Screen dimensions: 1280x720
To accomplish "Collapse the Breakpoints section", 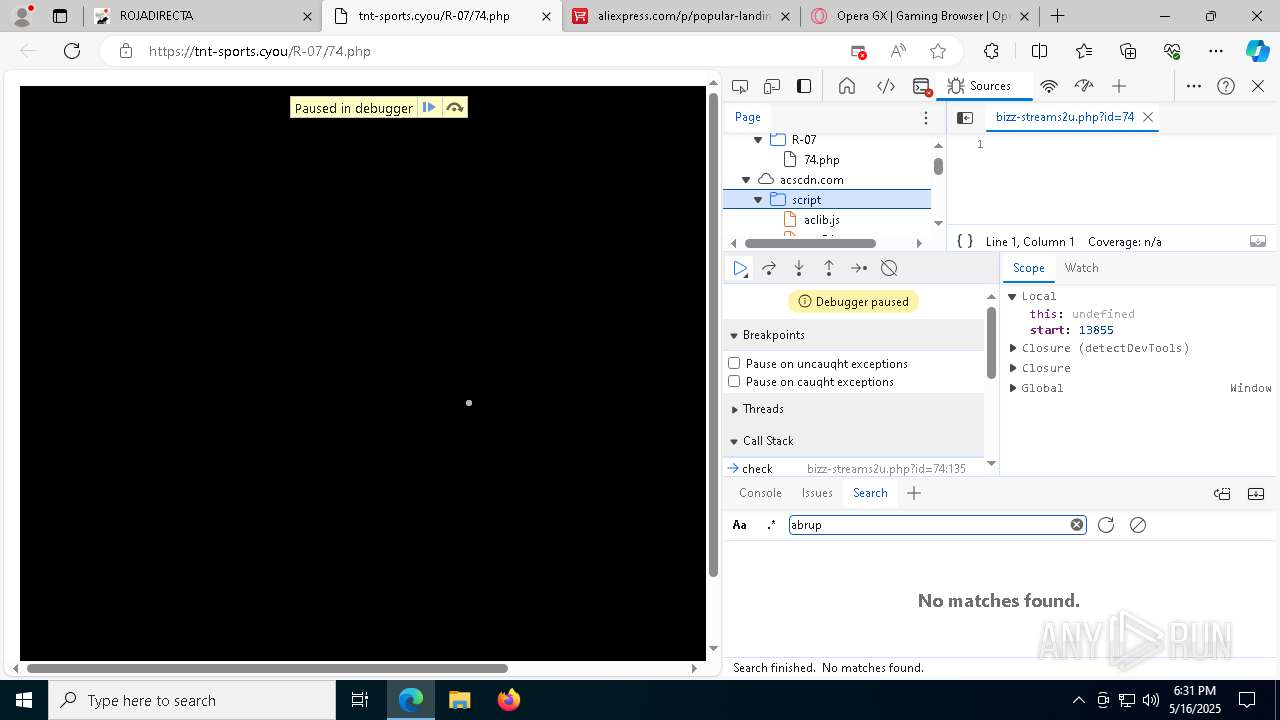I will tap(734, 335).
